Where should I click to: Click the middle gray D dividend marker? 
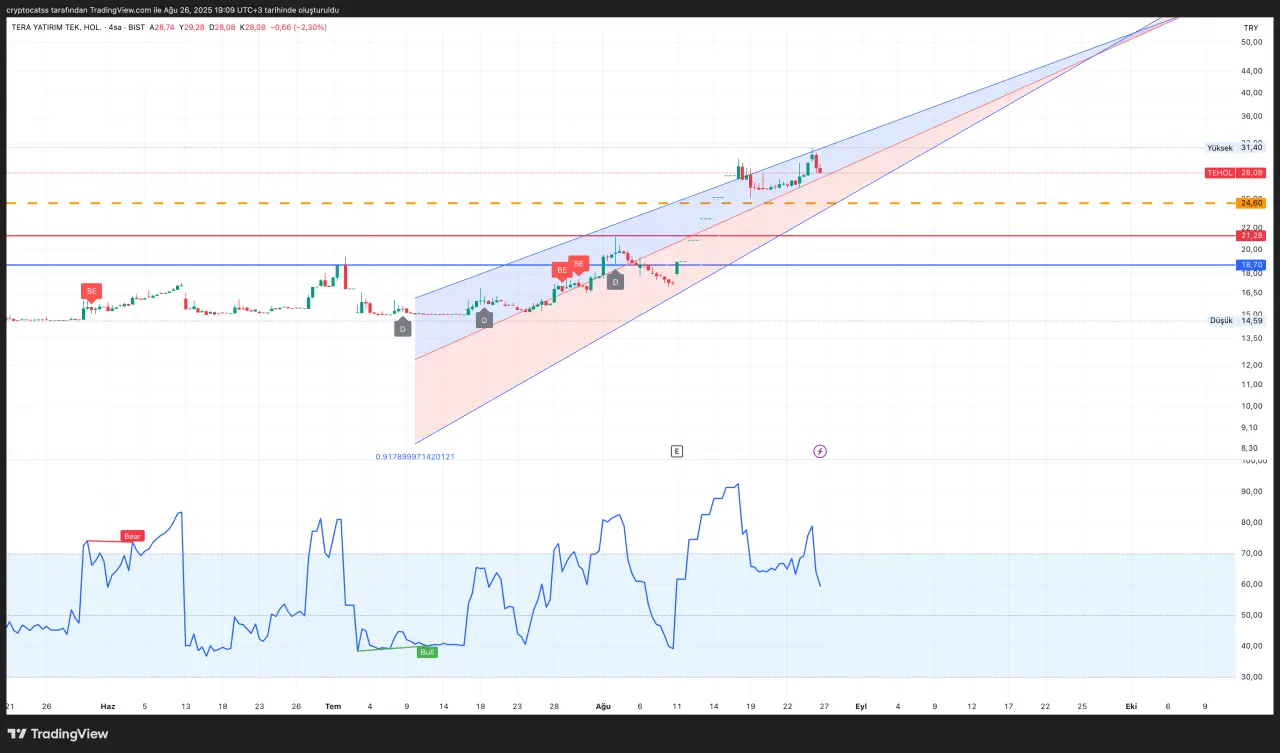point(484,320)
